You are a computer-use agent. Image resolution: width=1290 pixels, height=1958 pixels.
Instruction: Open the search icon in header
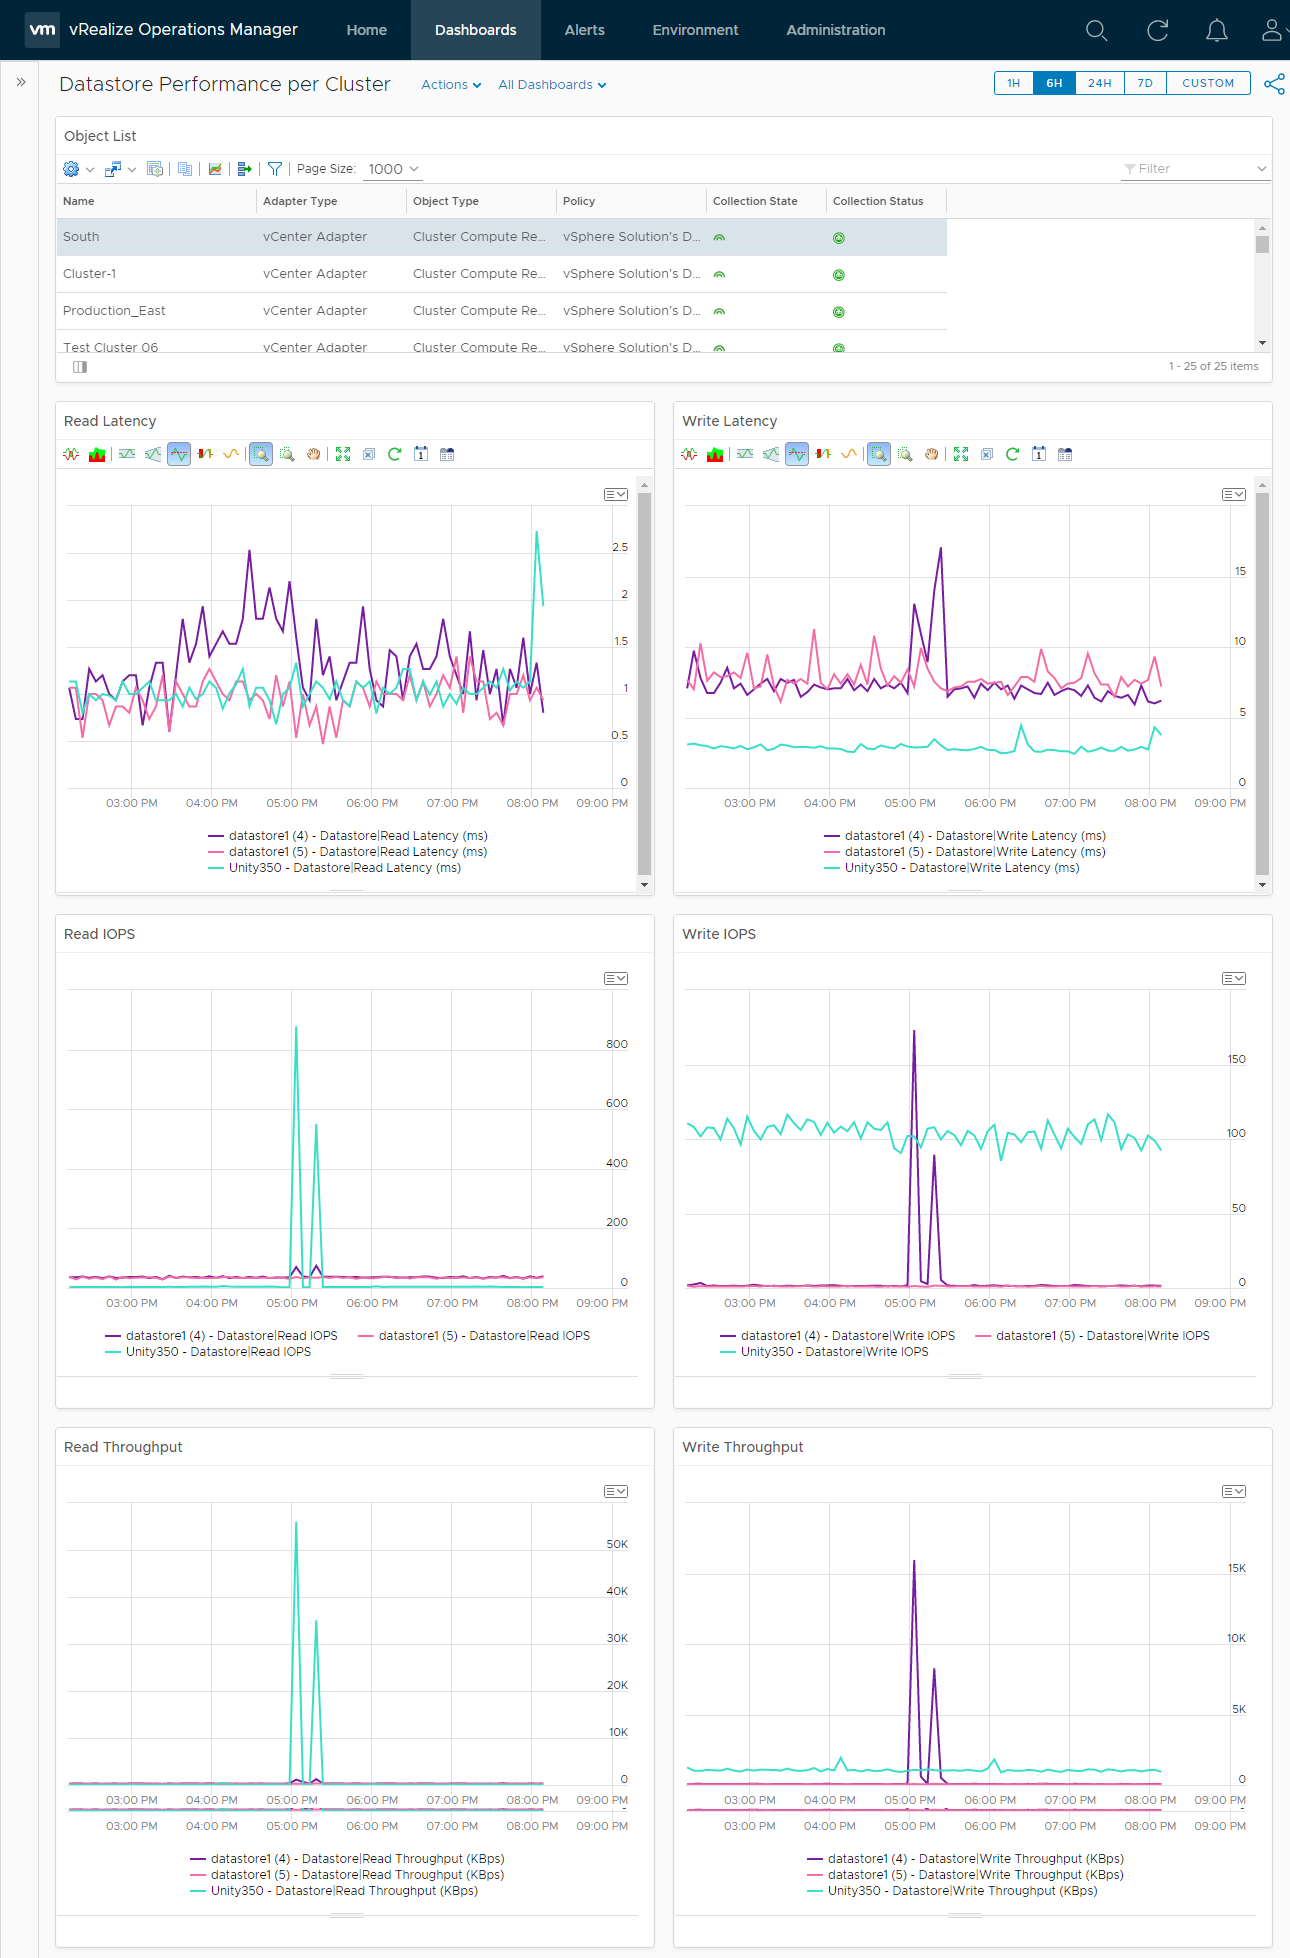[1096, 30]
